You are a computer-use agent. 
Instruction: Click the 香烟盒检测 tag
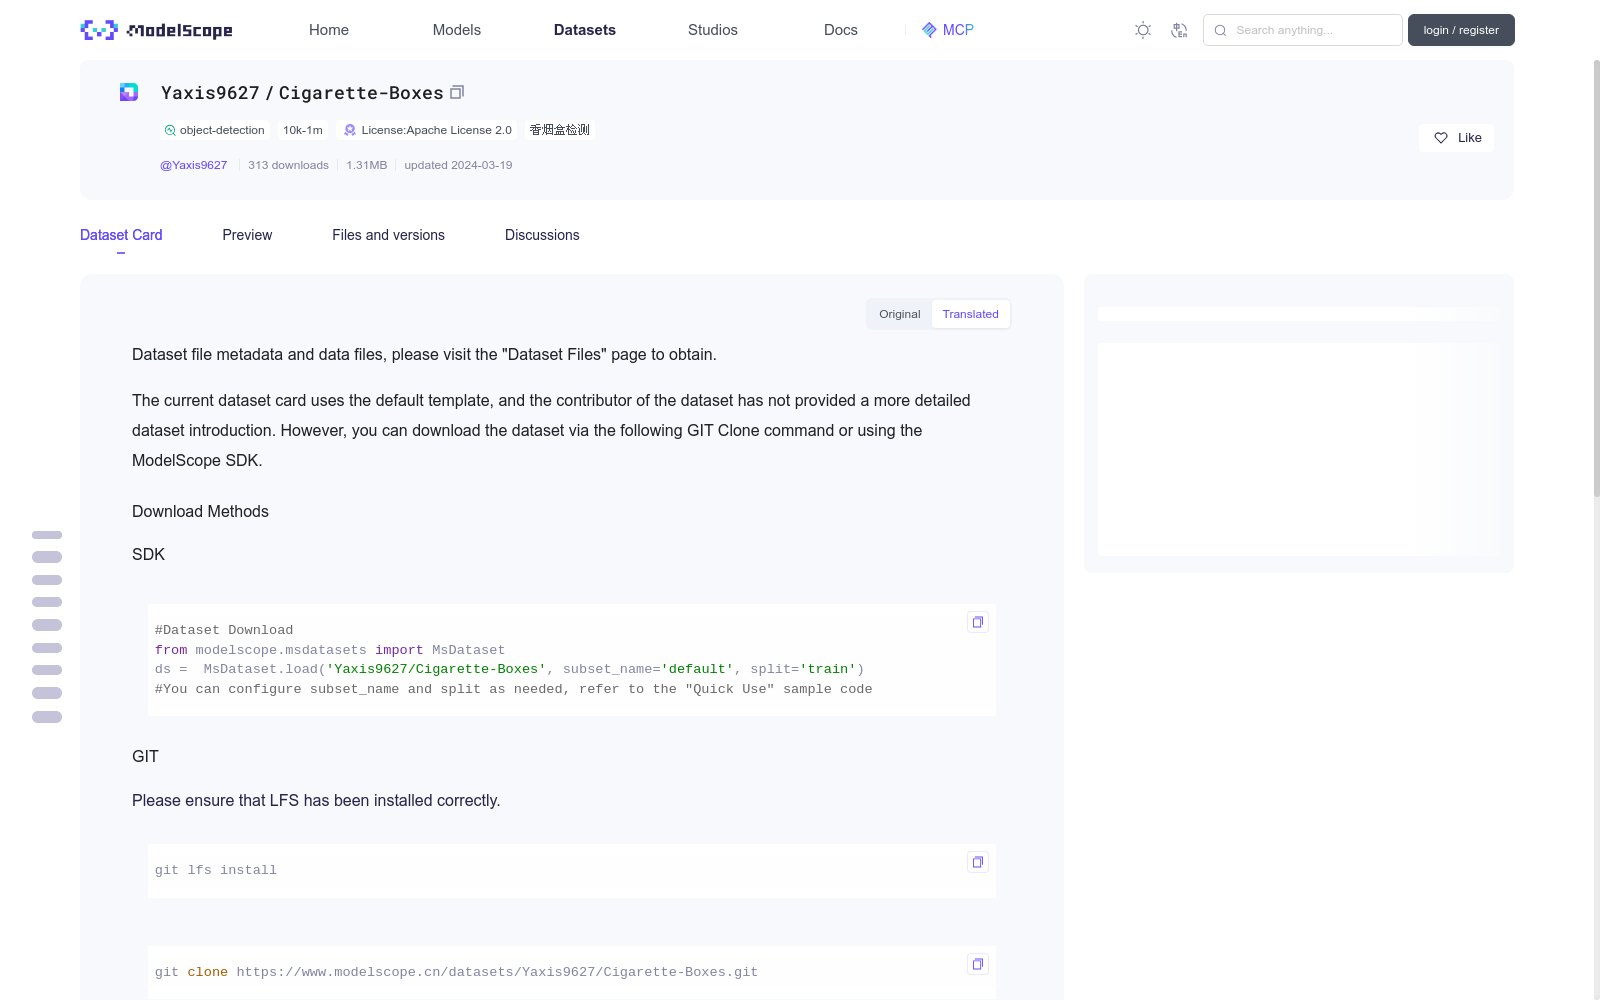560,130
